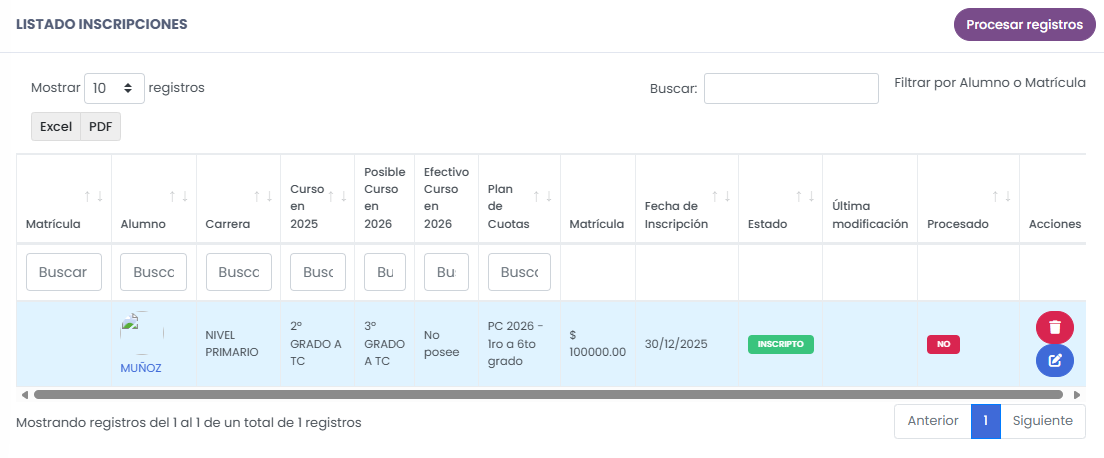Sort by Curso en 2025 arrows
Screen dimensions: 1104x458
tap(337, 197)
